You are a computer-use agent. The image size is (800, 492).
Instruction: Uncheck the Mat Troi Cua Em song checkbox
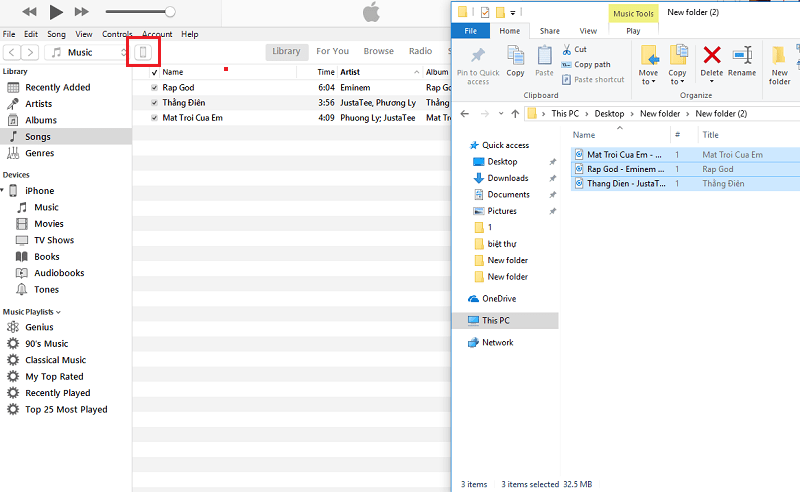coord(154,118)
